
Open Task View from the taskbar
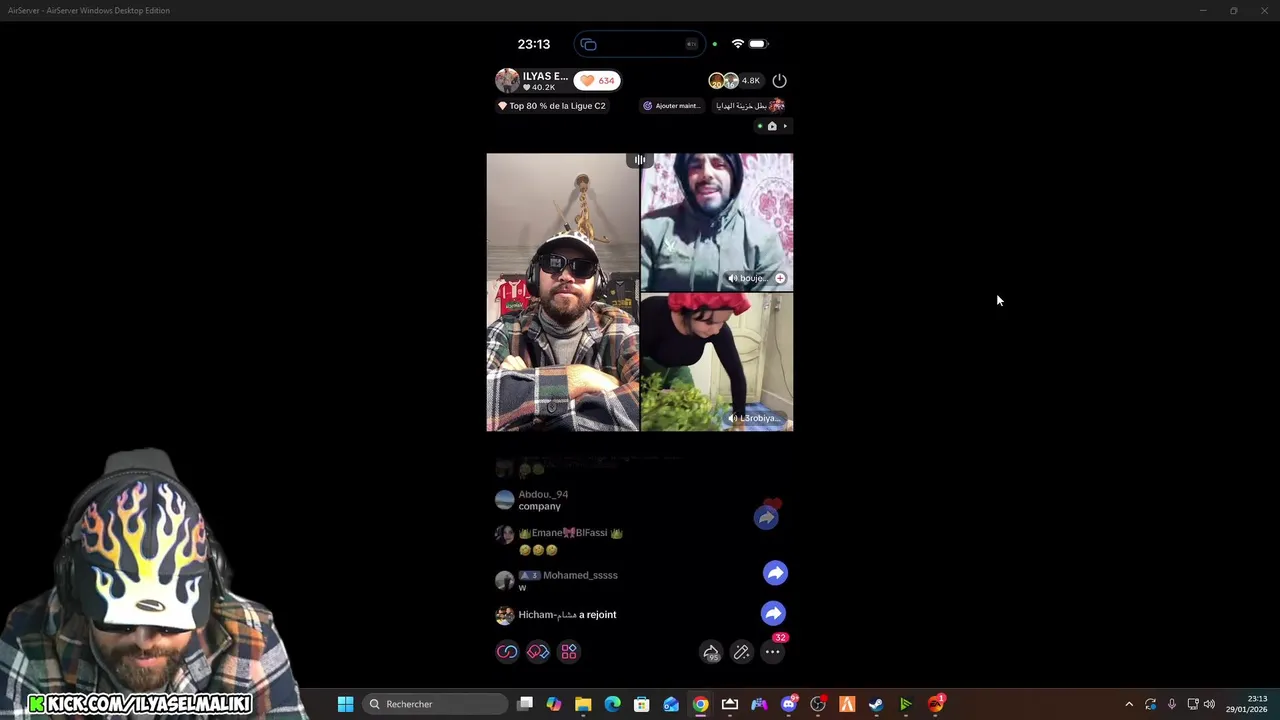point(525,704)
